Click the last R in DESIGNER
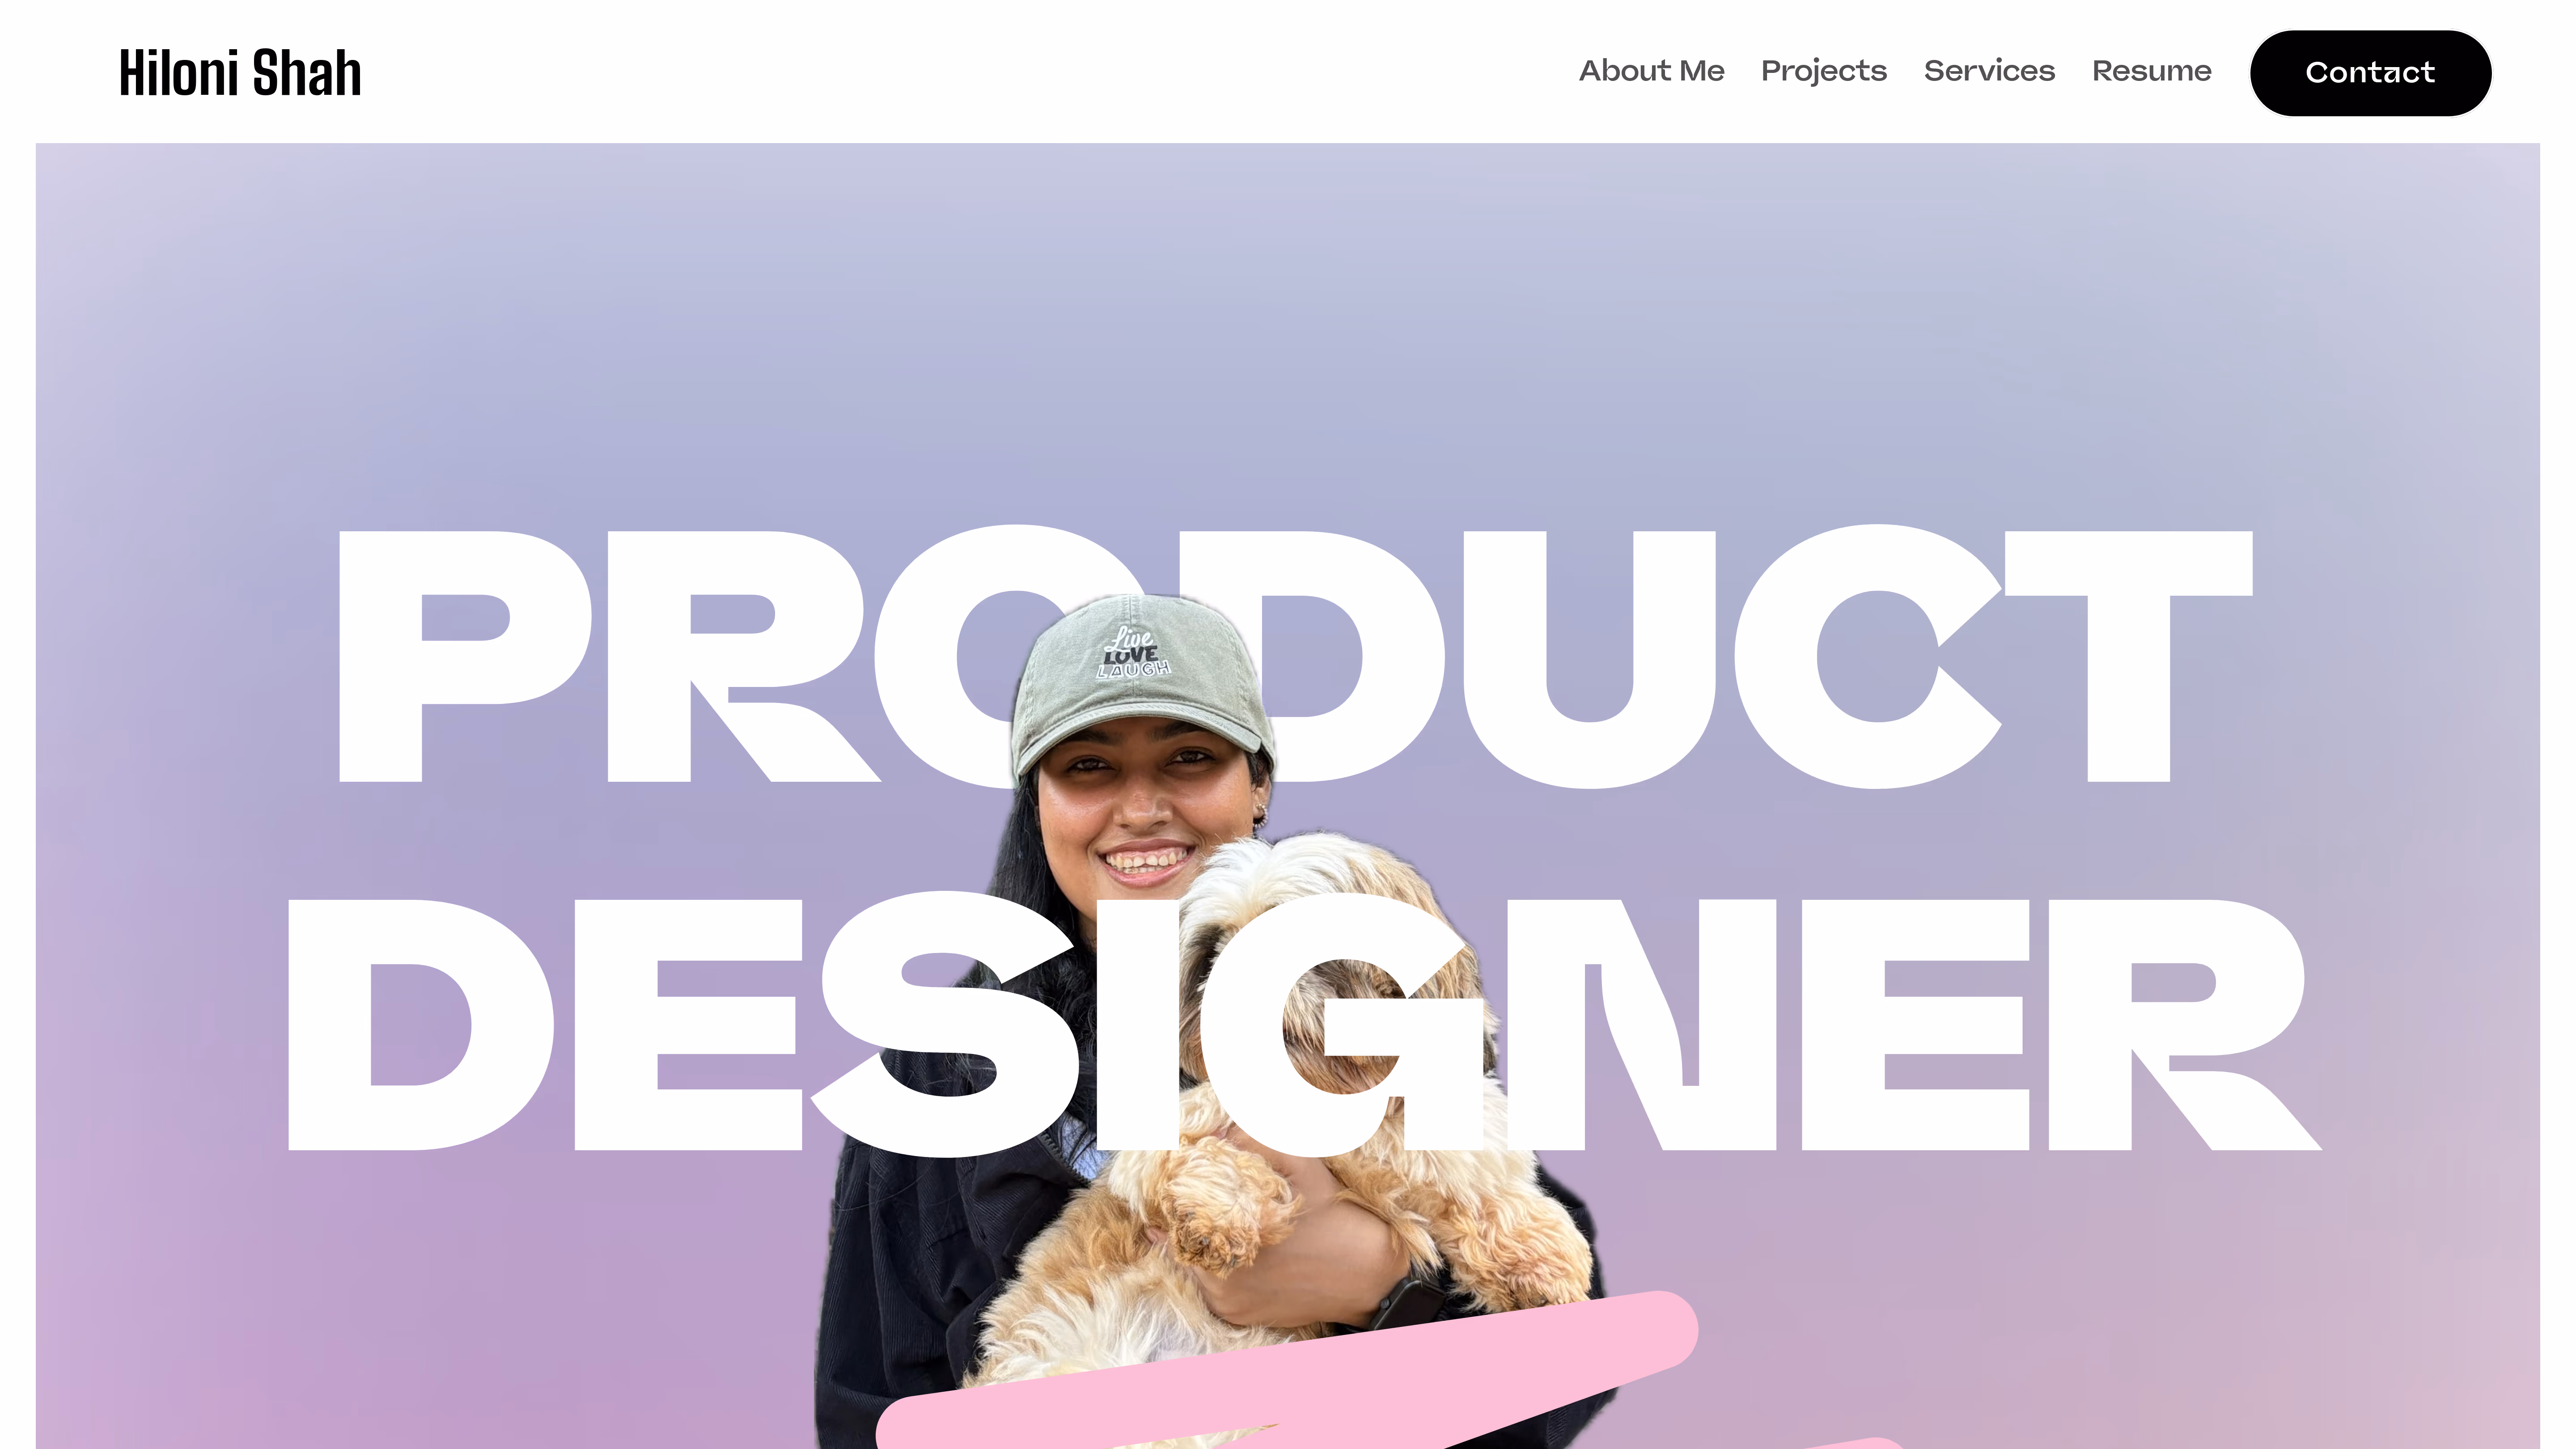Image resolution: width=2576 pixels, height=1449 pixels. coord(2185,1025)
